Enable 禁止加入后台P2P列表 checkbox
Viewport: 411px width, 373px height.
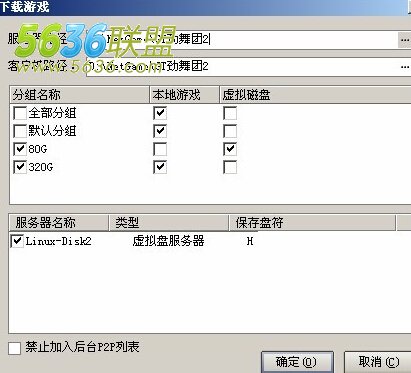[x=14, y=348]
